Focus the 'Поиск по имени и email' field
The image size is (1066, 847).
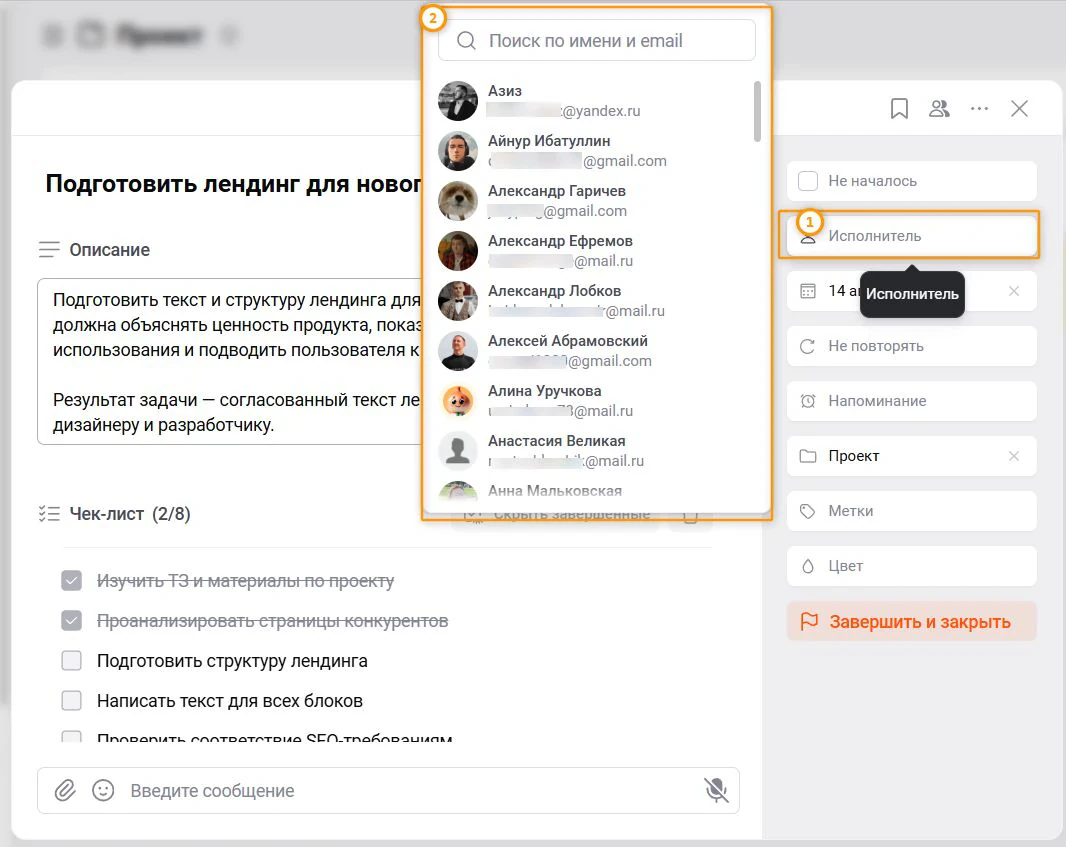pos(597,41)
